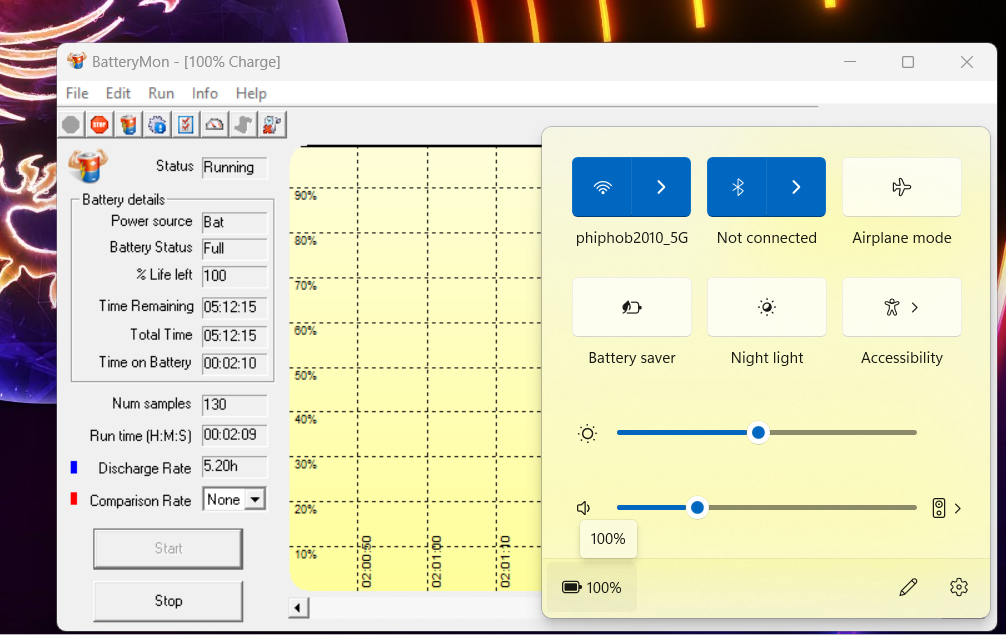Click the Stop button
1006x635 pixels.
(x=168, y=601)
